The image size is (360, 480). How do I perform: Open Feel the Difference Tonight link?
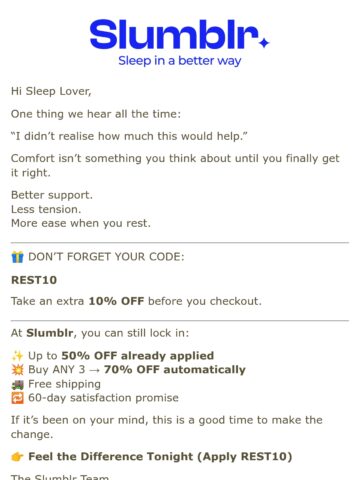click(160, 456)
